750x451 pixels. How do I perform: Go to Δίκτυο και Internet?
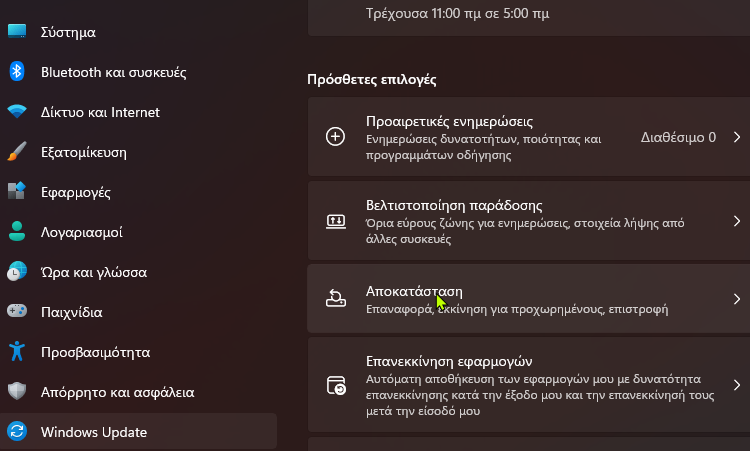pyautogui.click(x=139, y=112)
